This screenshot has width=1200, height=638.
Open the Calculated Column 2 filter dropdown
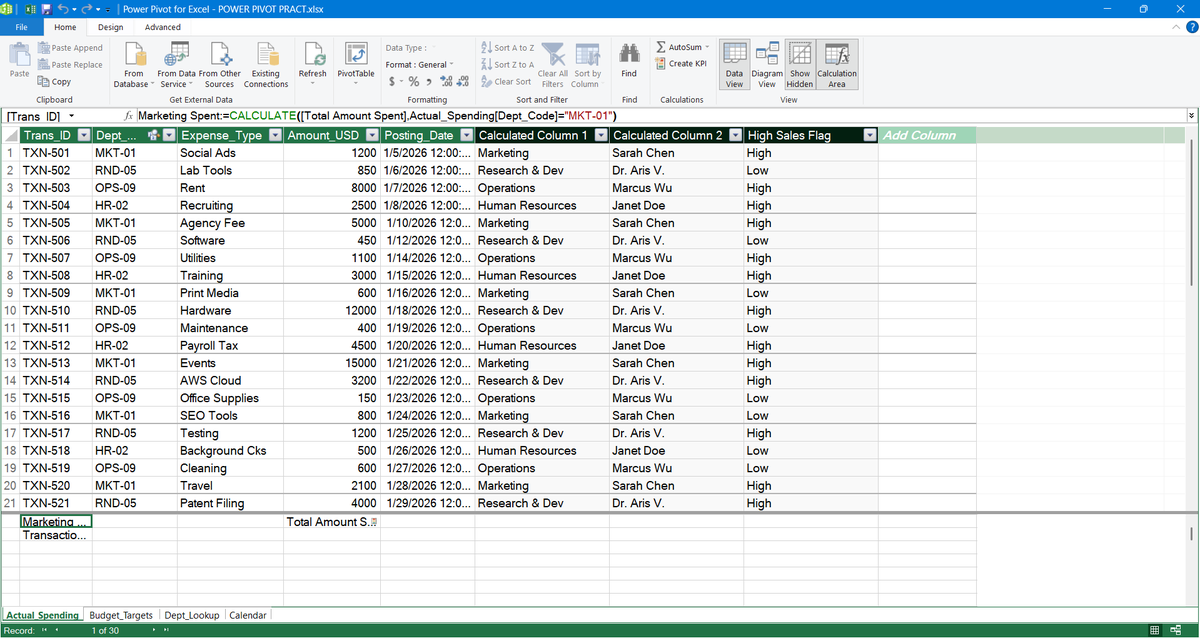[735, 135]
